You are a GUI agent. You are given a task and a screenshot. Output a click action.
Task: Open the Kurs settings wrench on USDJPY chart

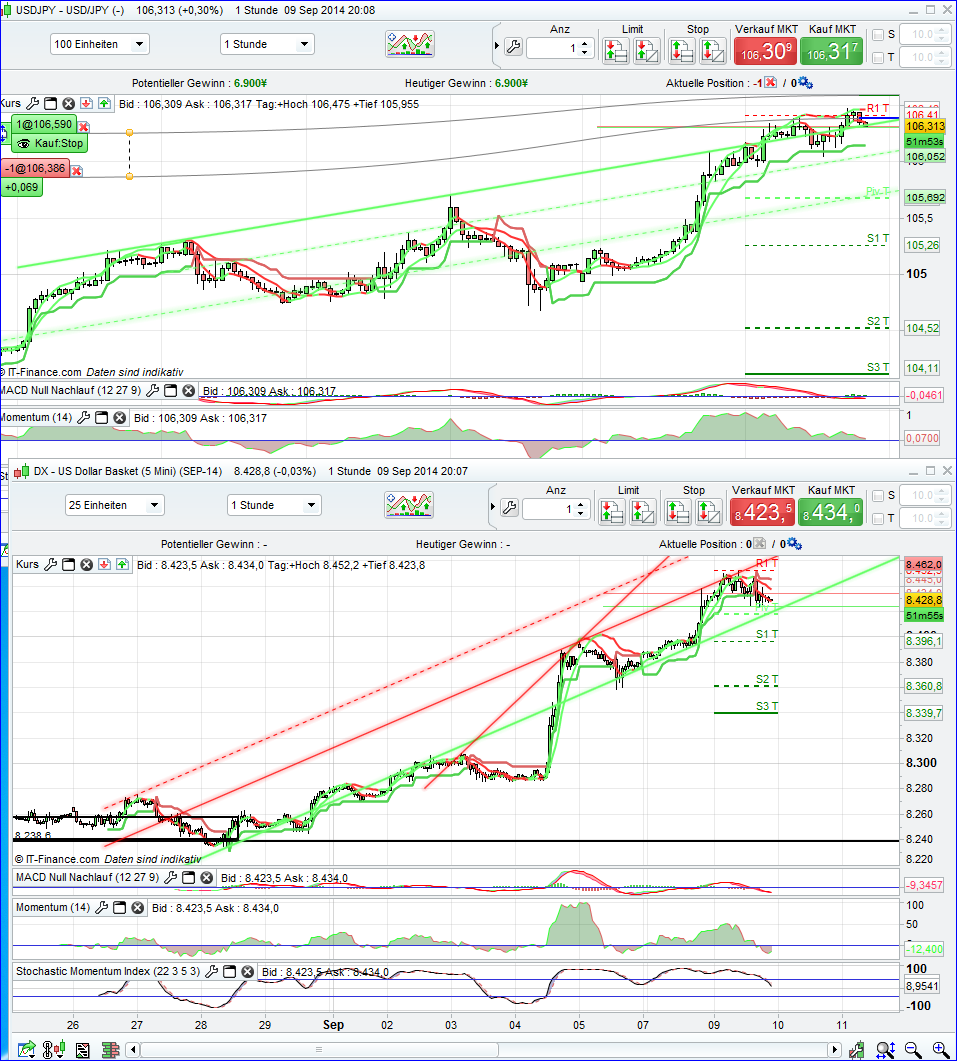tap(33, 103)
